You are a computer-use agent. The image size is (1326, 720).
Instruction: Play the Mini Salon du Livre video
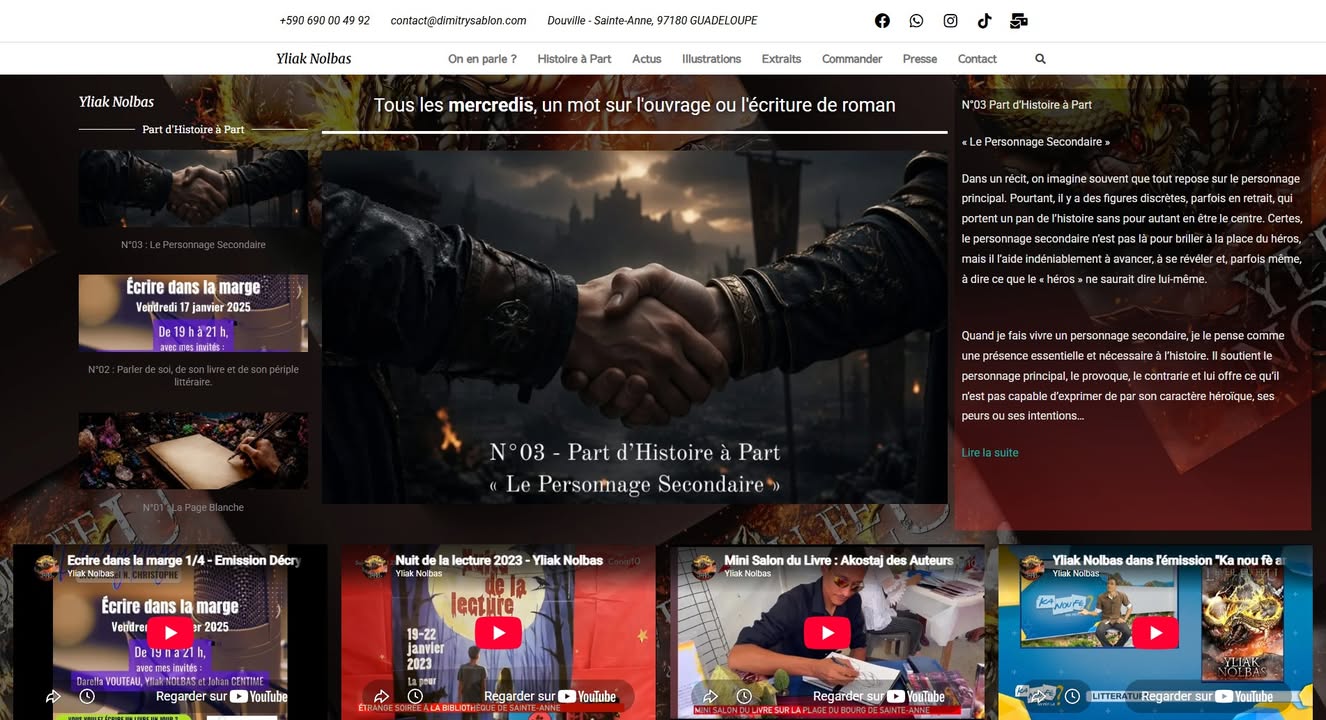pos(827,633)
